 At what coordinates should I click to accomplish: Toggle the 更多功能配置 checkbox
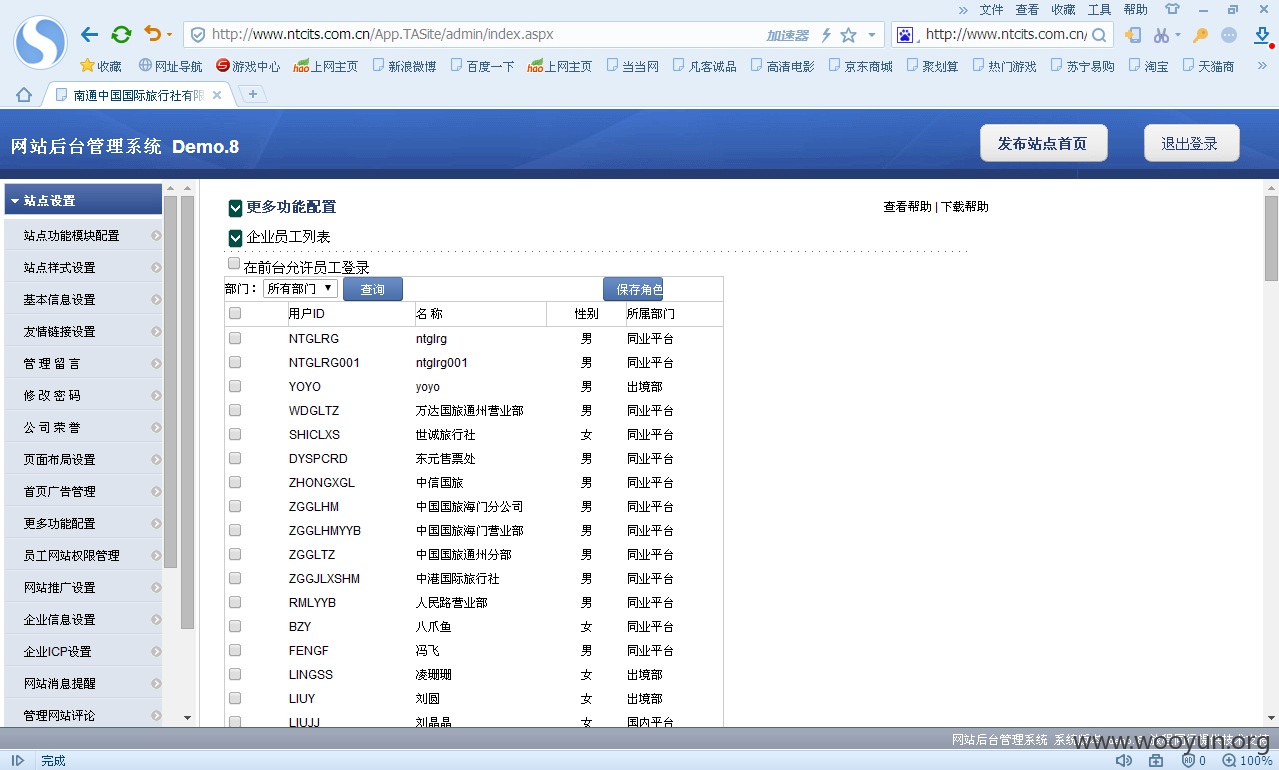[235, 208]
